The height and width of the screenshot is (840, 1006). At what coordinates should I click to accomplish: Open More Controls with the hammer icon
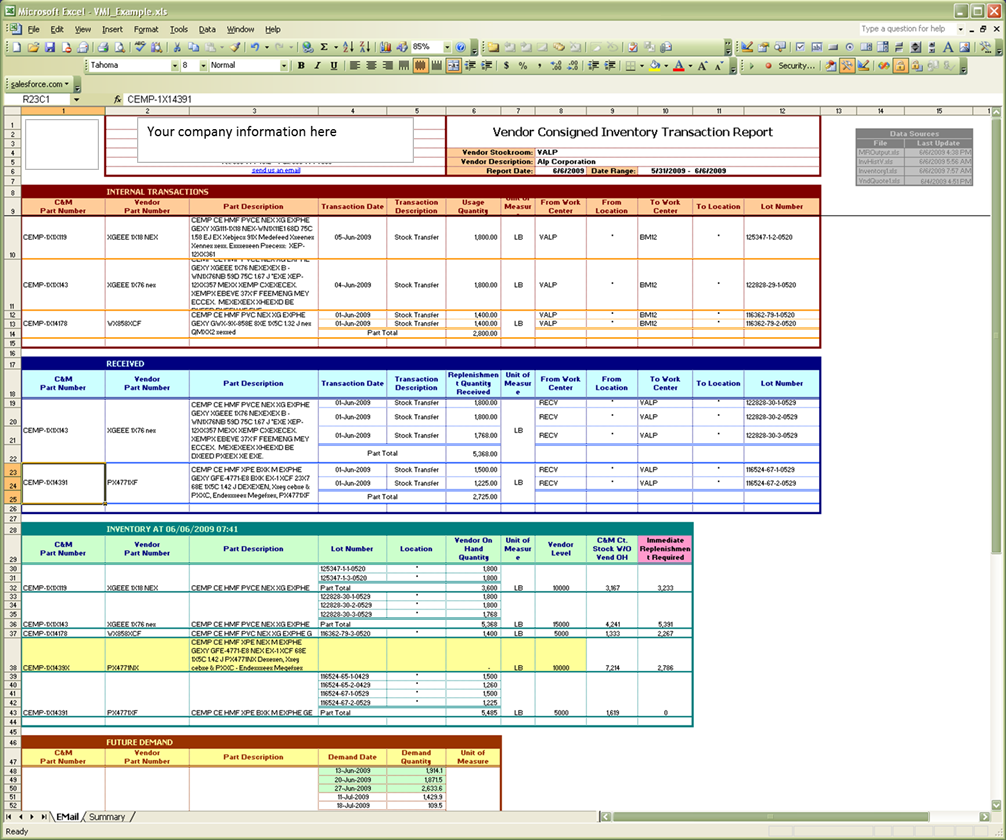click(985, 47)
